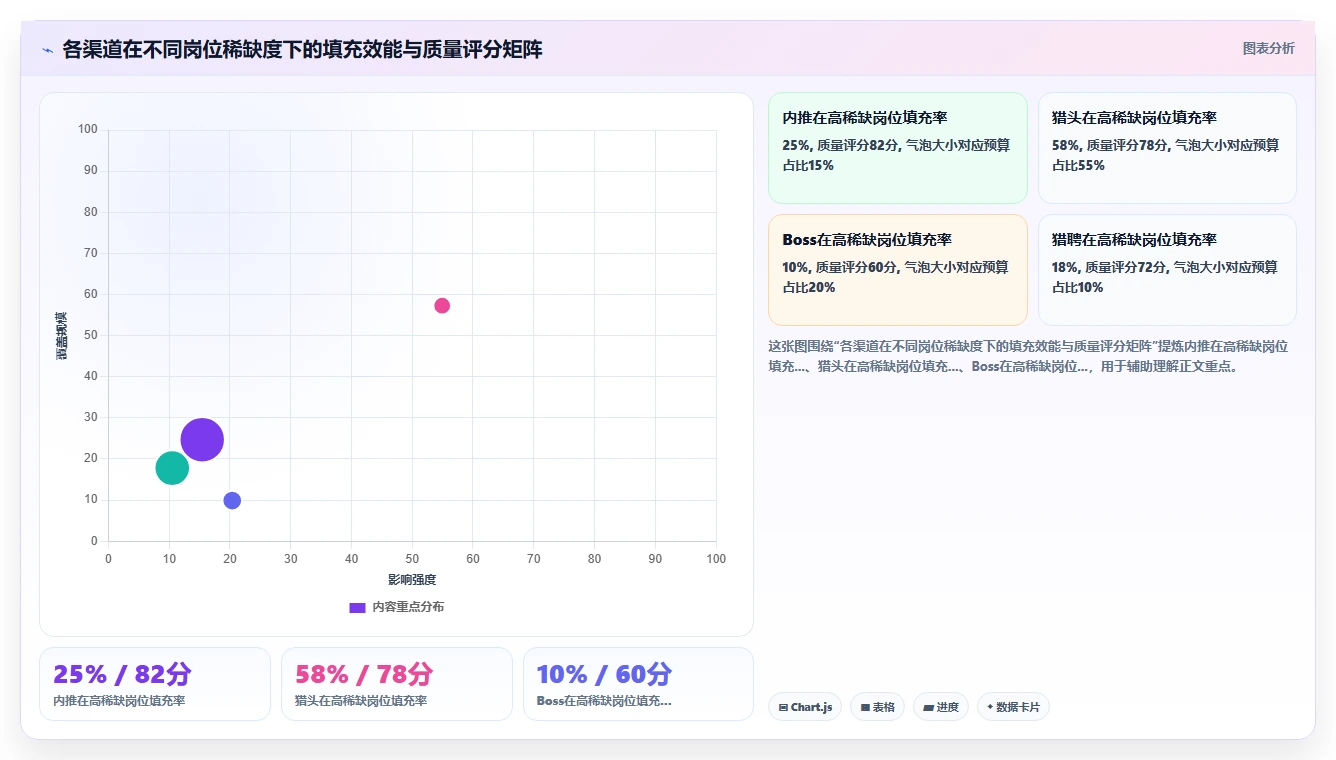Image resolution: width=1336 pixels, height=760 pixels.
Task: Click the summary paragraph under the cards
Action: click(x=1030, y=356)
